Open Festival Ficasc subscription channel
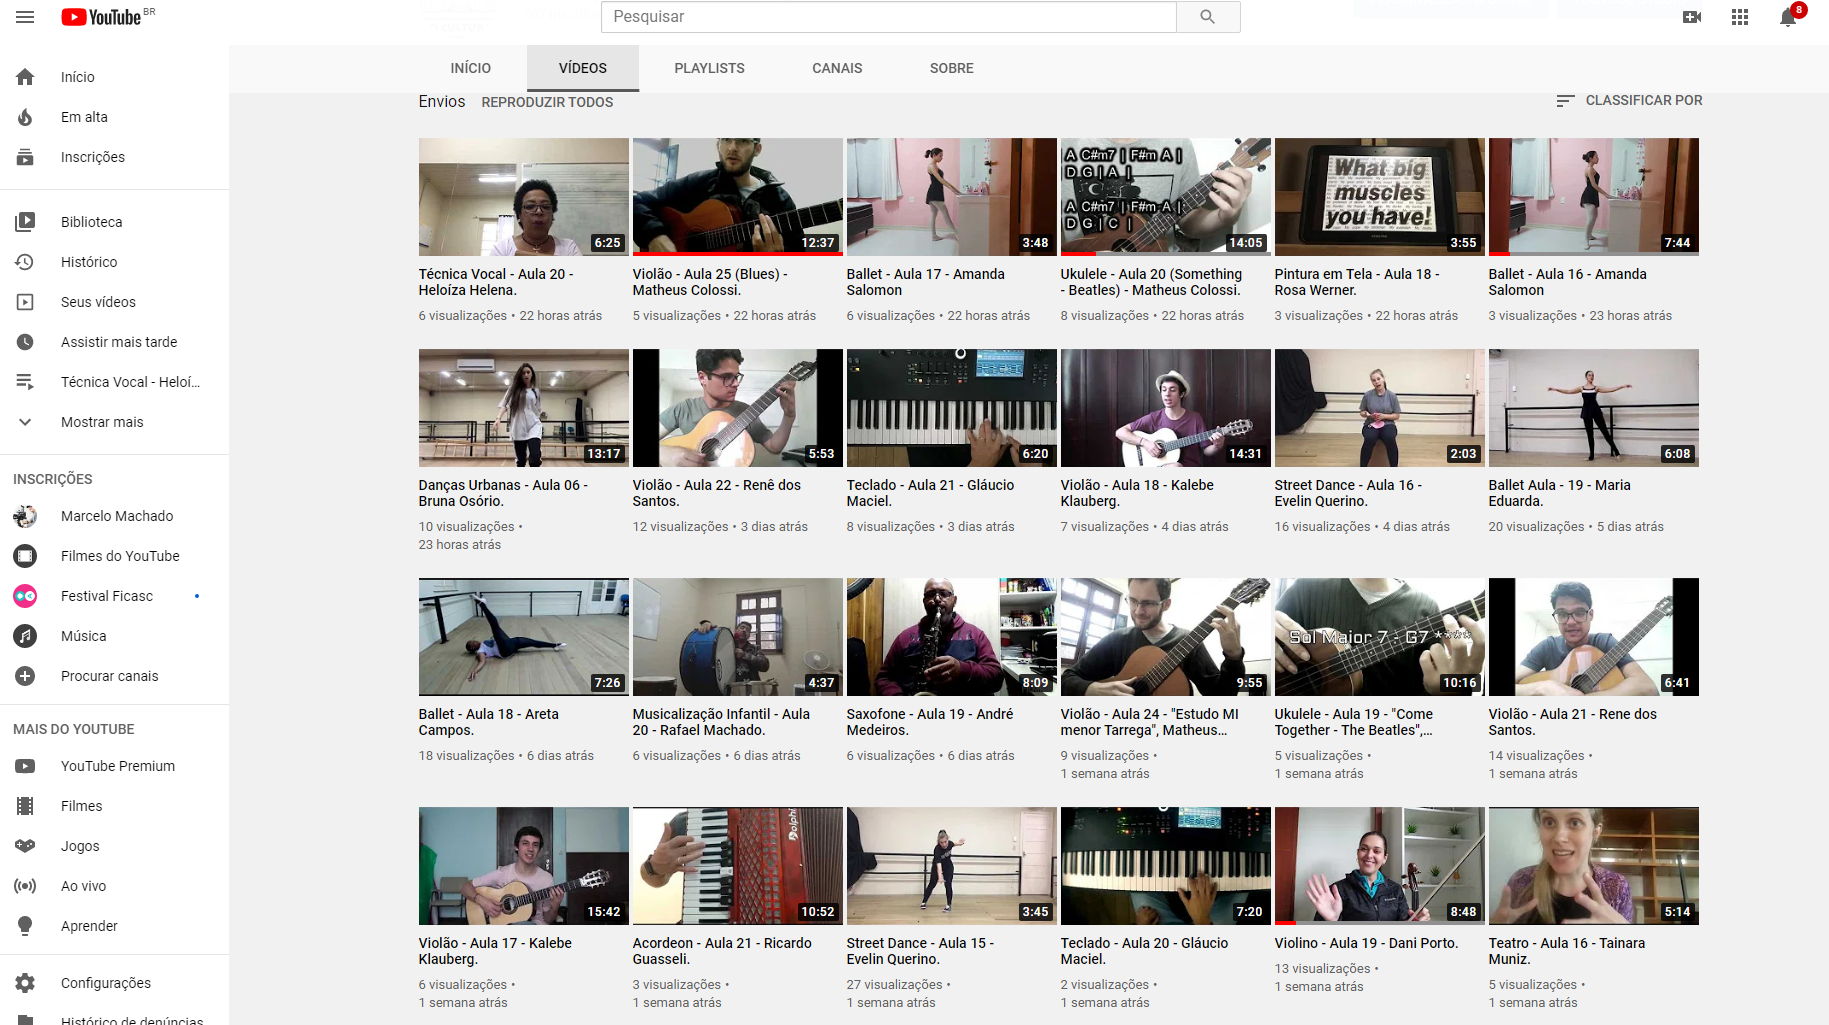Image resolution: width=1829 pixels, height=1025 pixels. [106, 596]
